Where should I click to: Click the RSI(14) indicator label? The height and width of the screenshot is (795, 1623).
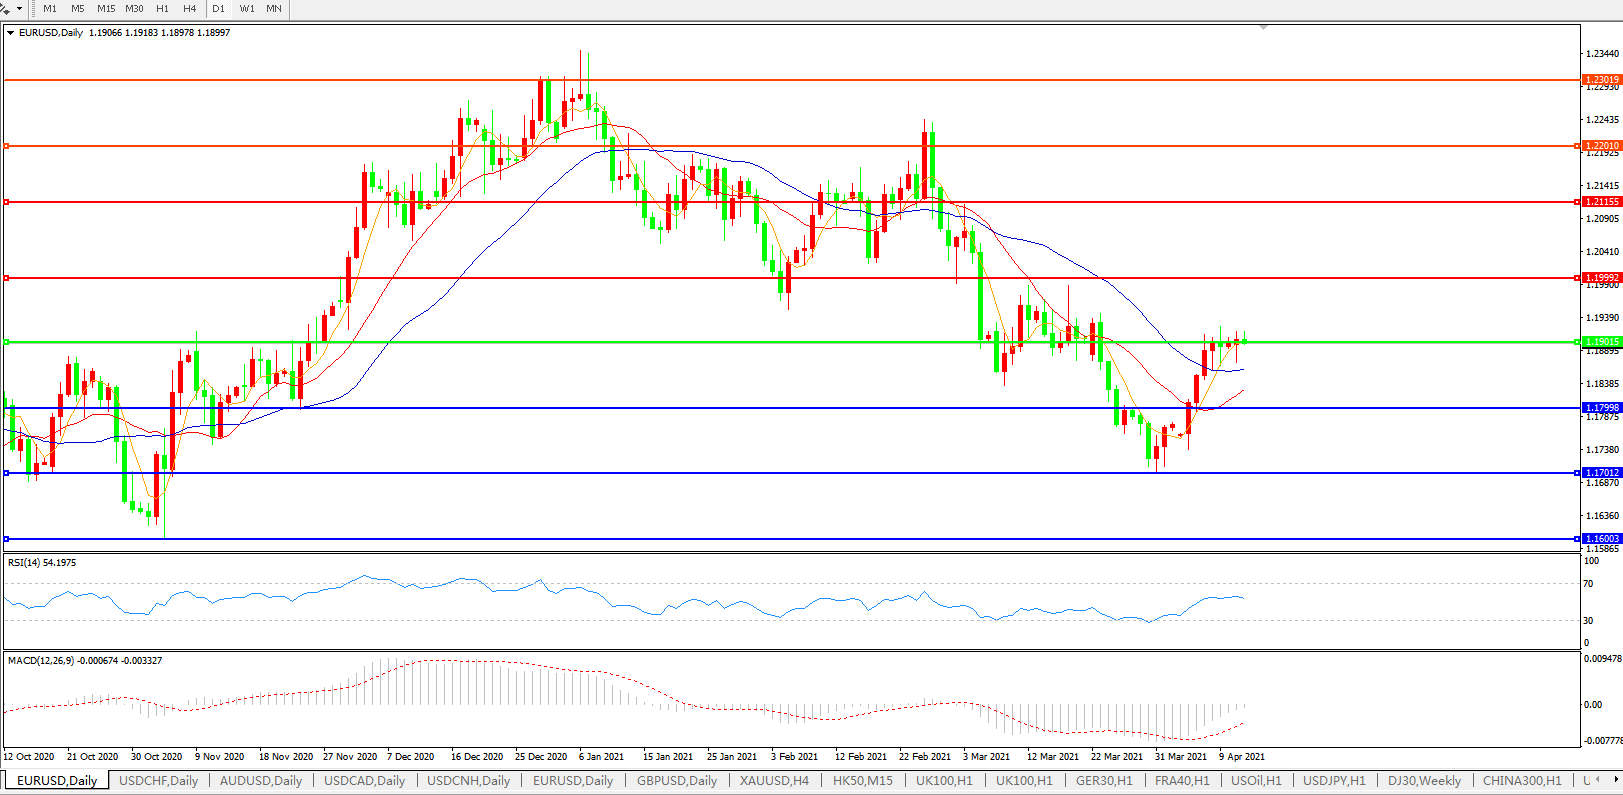(x=41, y=563)
